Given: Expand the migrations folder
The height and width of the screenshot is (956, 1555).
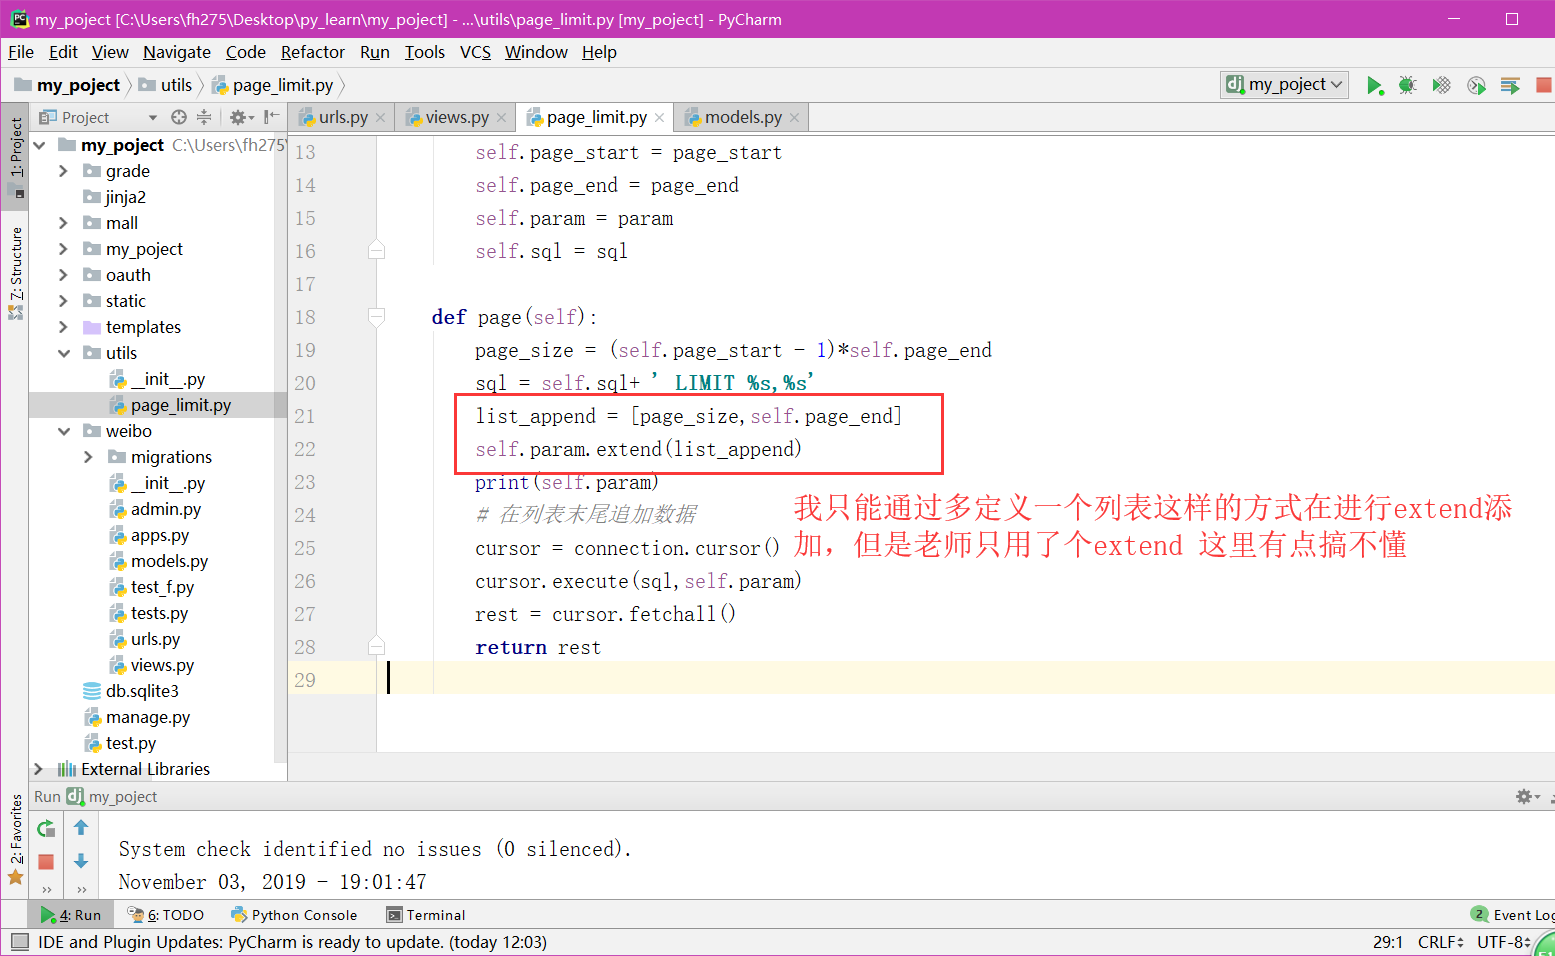Looking at the screenshot, I should (x=88, y=458).
